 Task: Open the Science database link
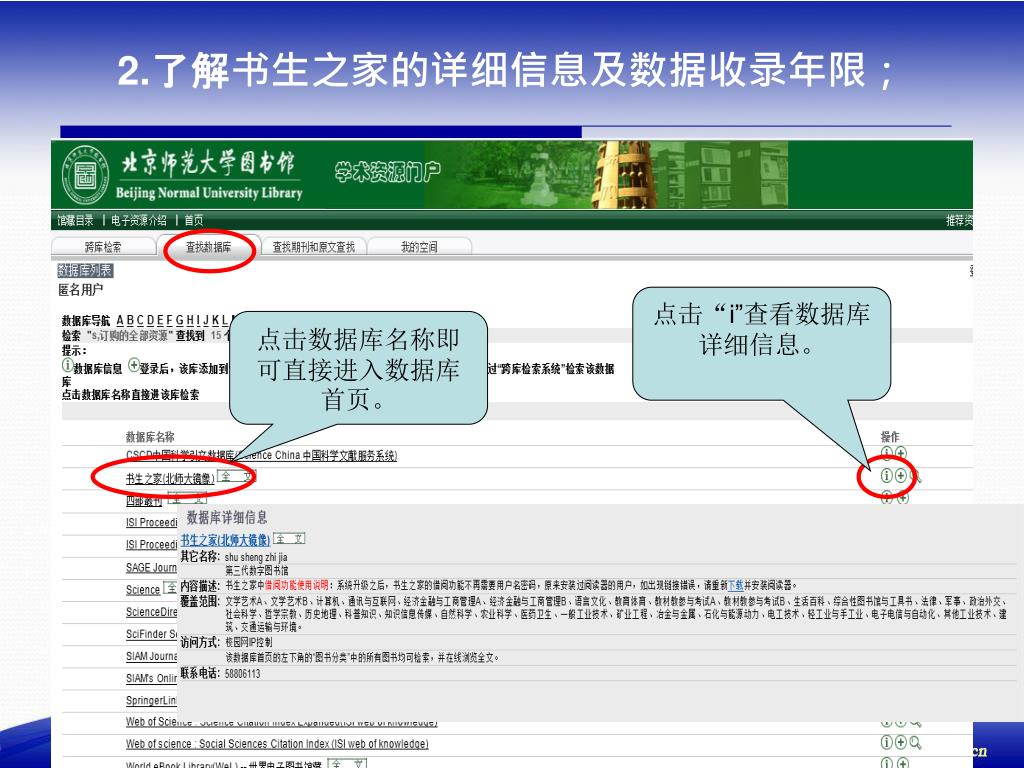(x=143, y=590)
